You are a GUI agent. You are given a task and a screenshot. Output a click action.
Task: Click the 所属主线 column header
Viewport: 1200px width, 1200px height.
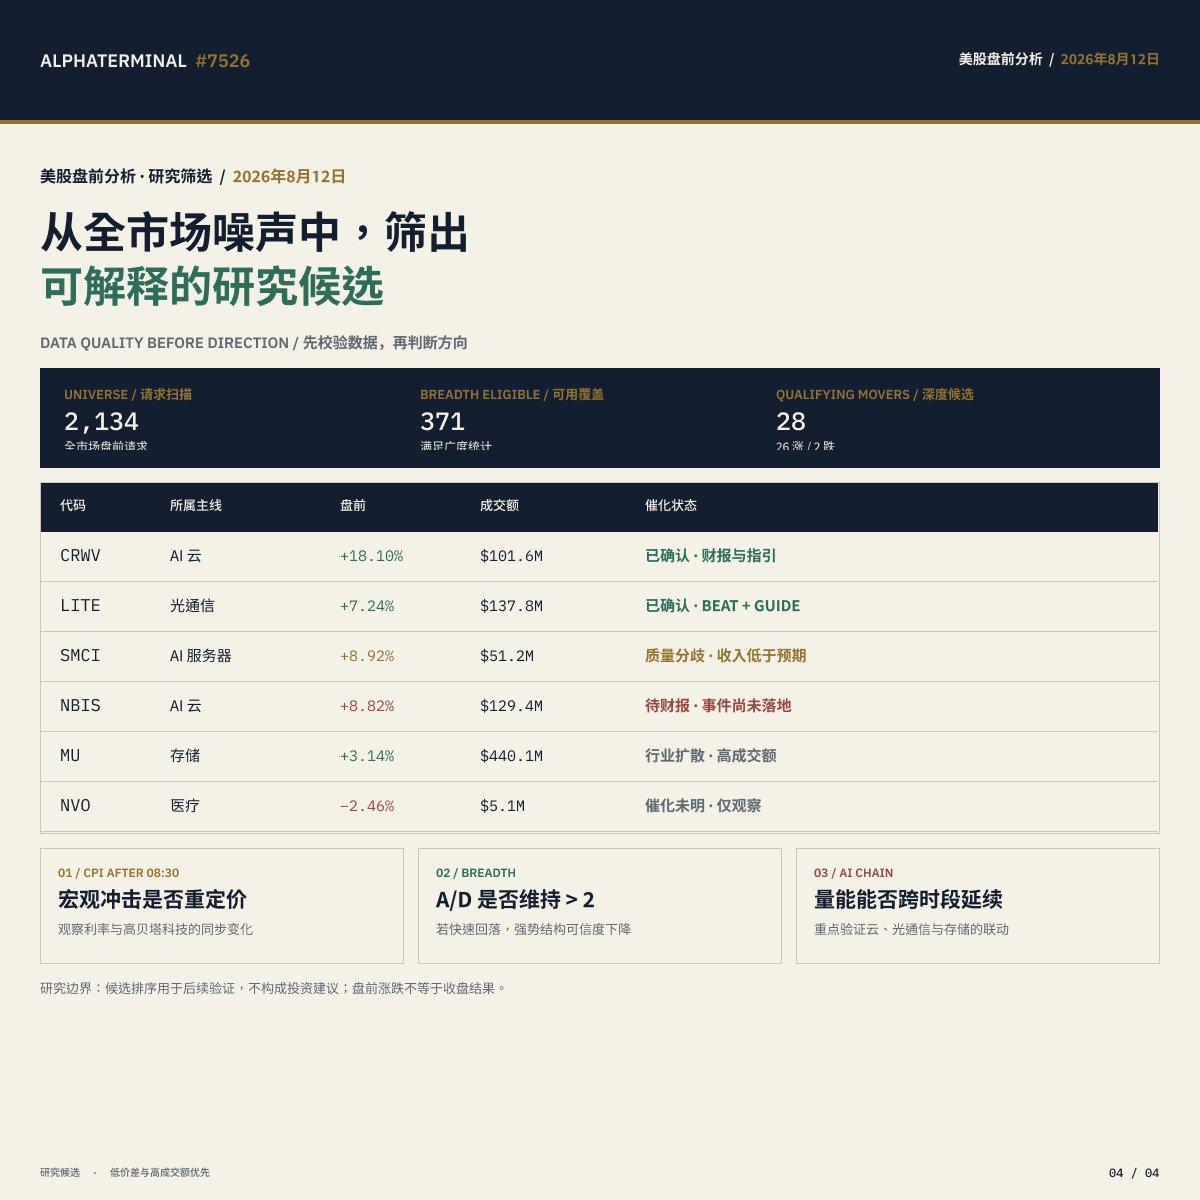[x=196, y=506]
